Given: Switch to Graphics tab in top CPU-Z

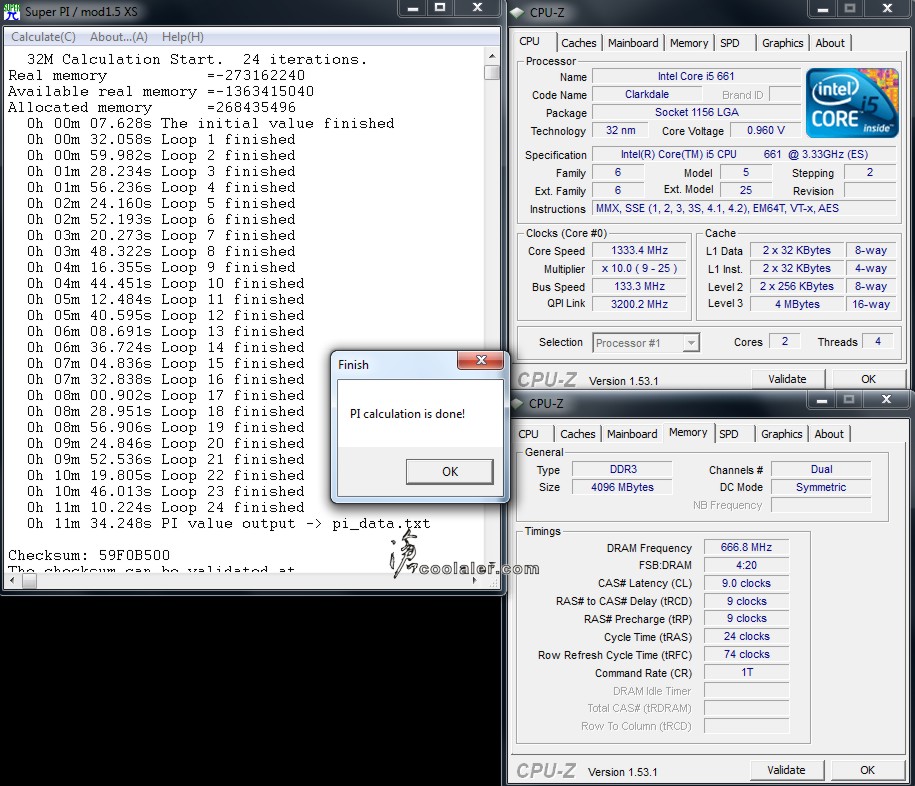Looking at the screenshot, I should 782,43.
